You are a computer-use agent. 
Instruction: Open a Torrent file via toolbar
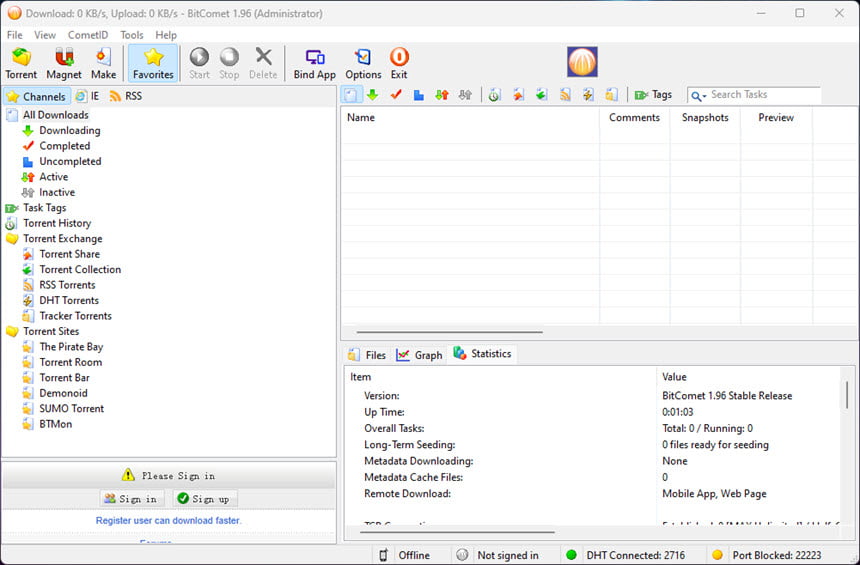point(21,64)
